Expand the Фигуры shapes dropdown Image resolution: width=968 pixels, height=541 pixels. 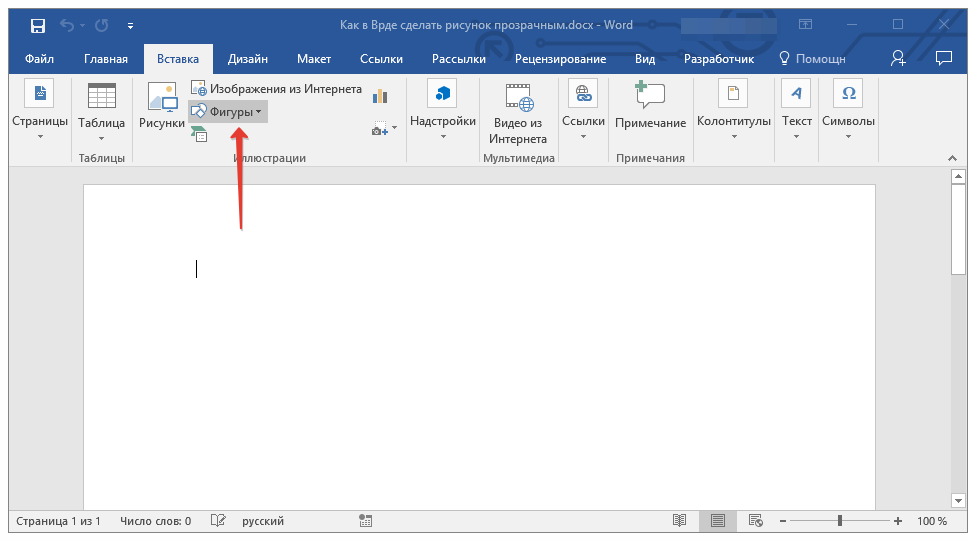[x=228, y=112]
